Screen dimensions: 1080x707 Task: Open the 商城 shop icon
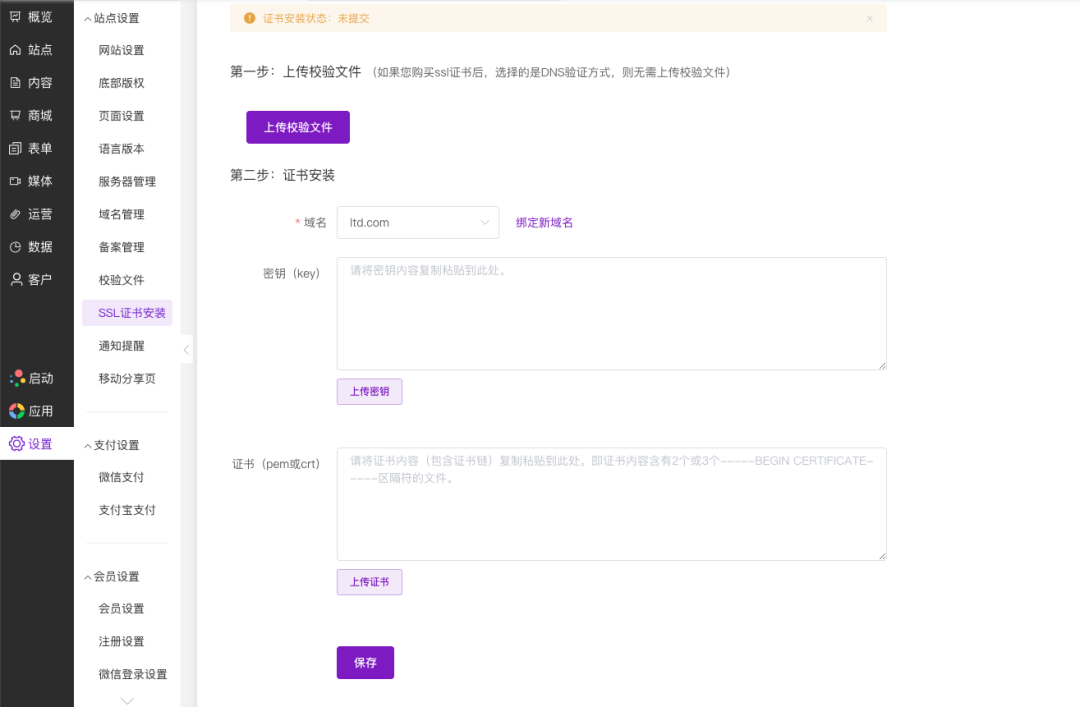pyautogui.click(x=15, y=115)
